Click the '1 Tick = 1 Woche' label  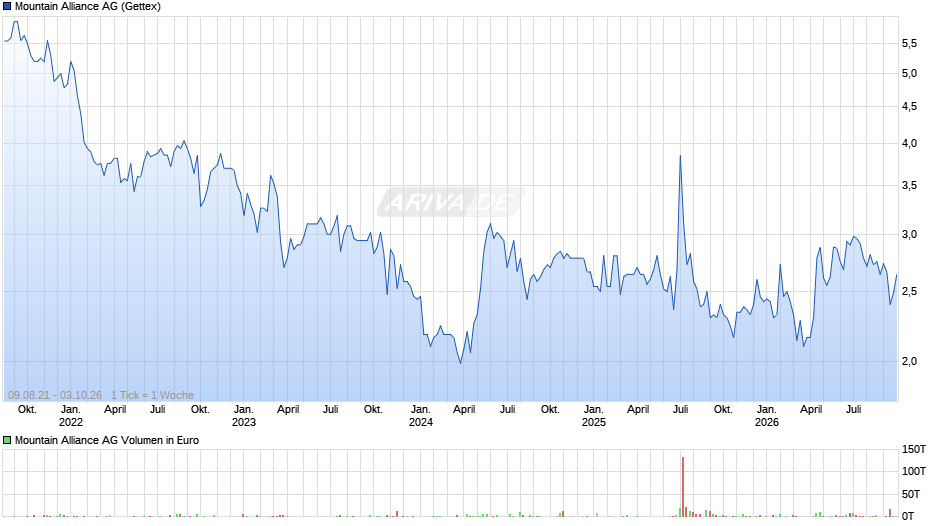(x=152, y=395)
